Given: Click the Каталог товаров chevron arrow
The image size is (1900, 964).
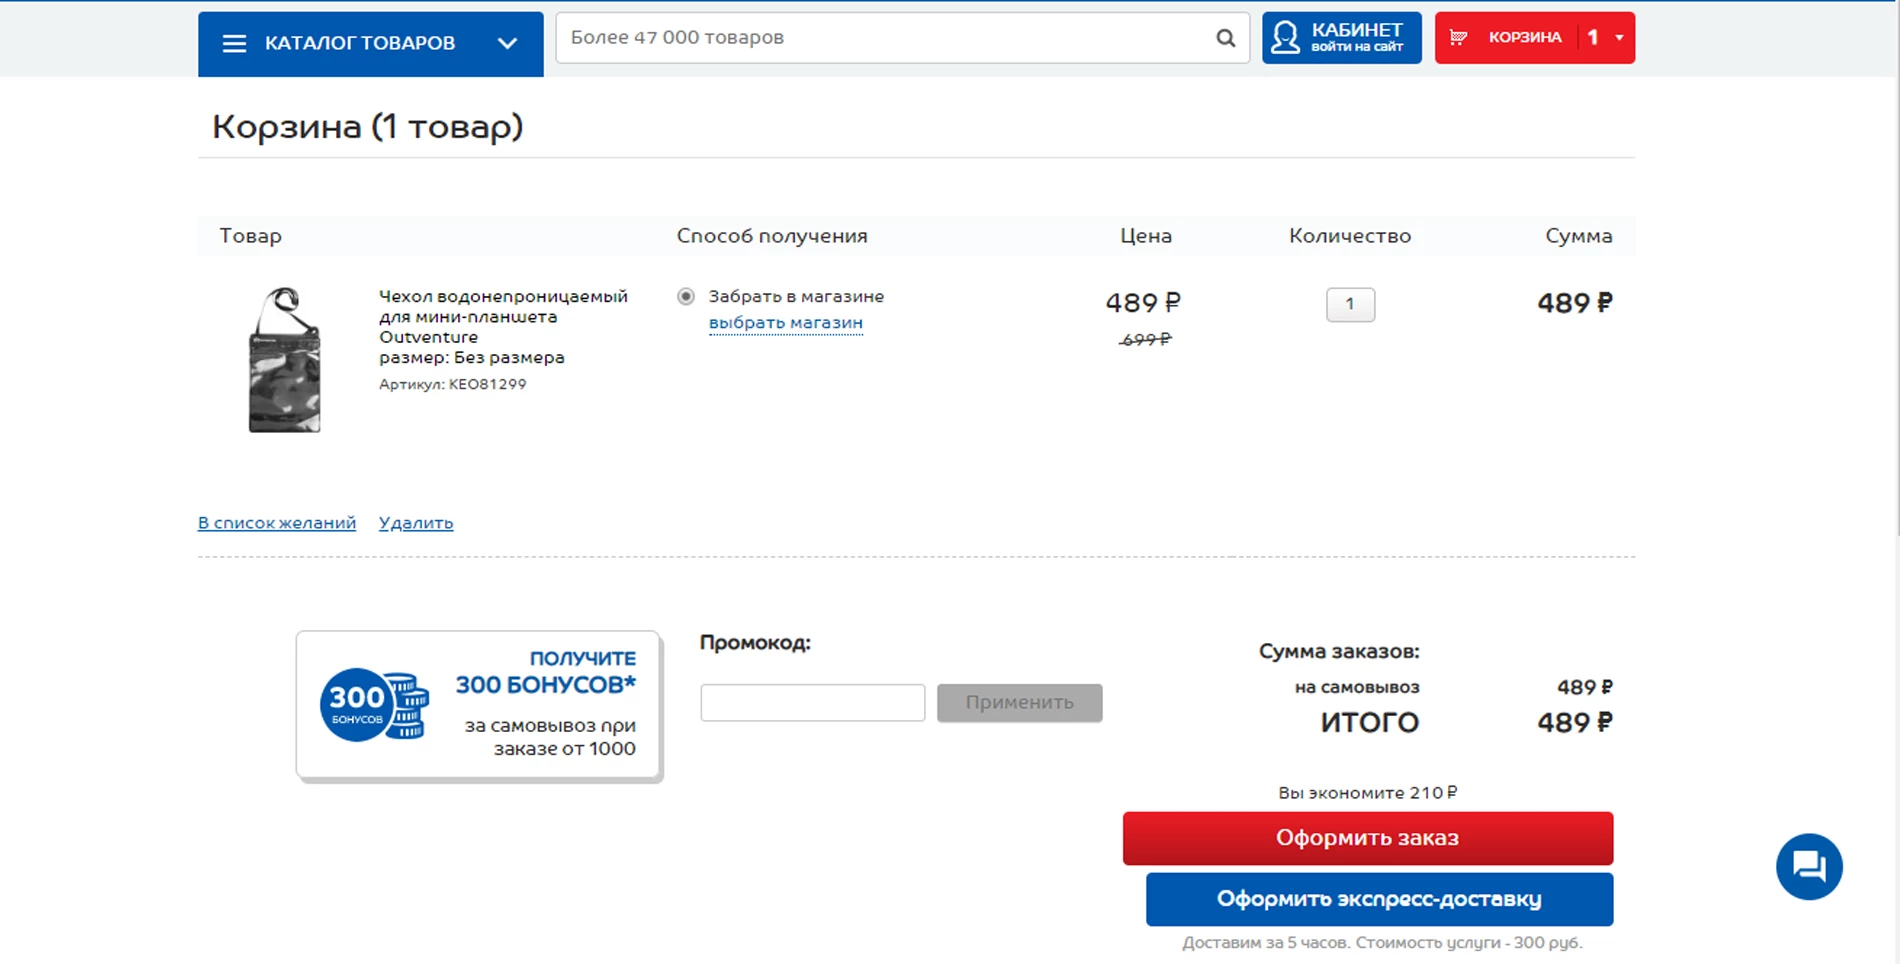Looking at the screenshot, I should coord(507,43).
